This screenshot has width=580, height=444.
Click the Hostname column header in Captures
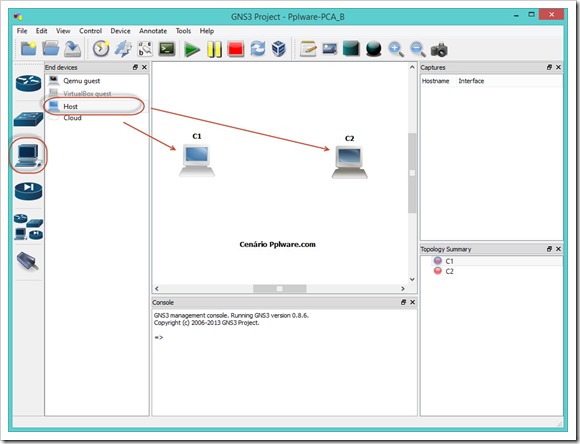click(435, 81)
